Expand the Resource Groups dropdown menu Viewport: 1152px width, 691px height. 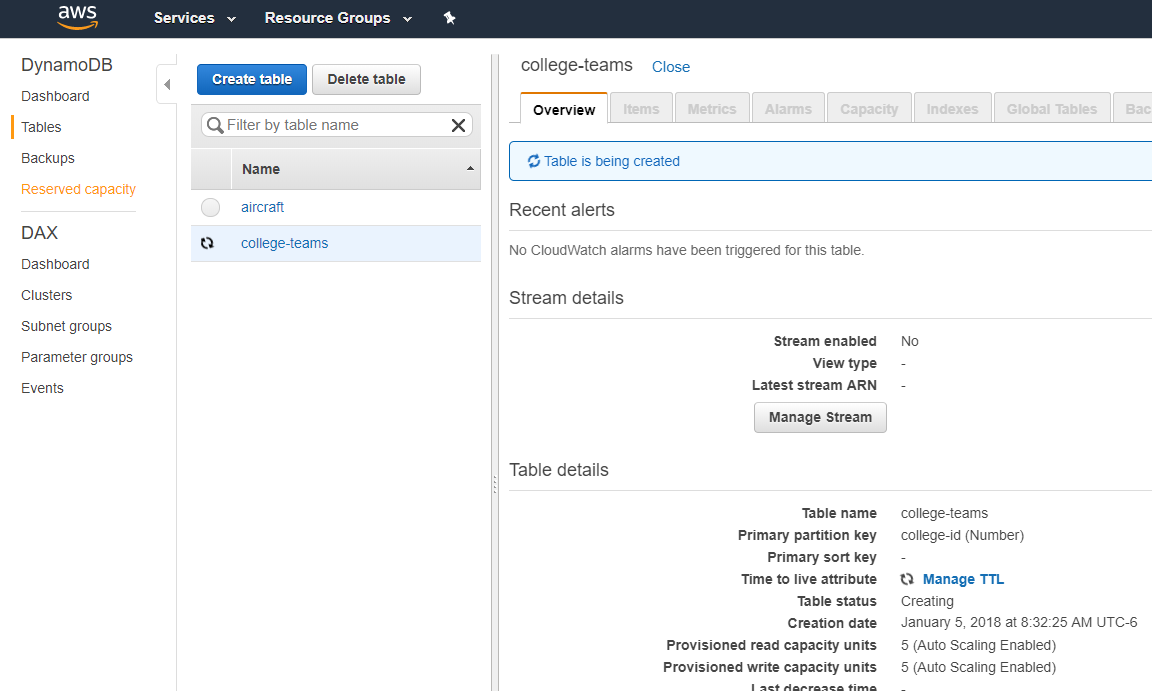pos(338,18)
